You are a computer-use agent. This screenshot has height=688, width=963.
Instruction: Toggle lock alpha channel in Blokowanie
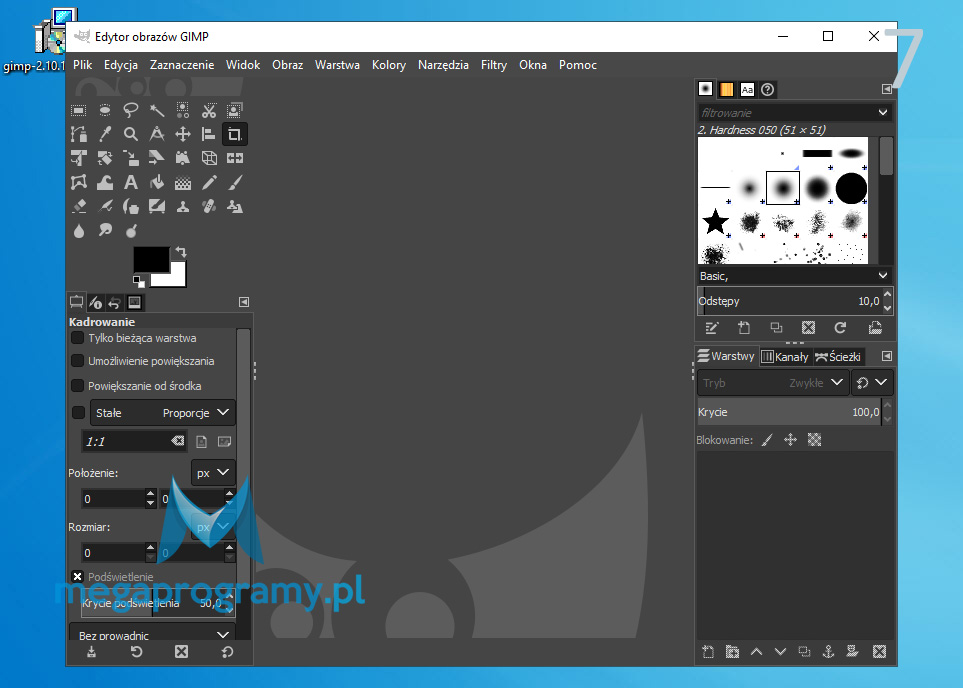[x=814, y=440]
